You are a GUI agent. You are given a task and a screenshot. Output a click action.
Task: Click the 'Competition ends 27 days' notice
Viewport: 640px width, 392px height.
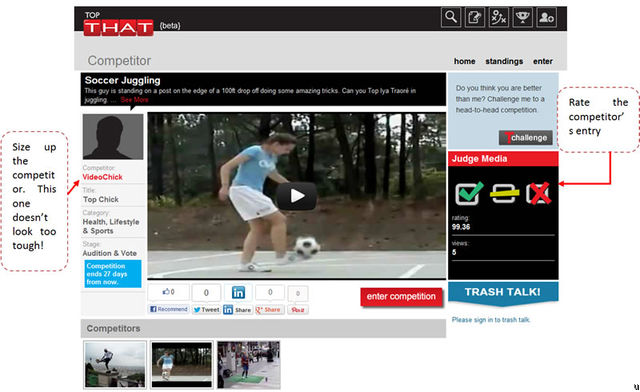(113, 274)
